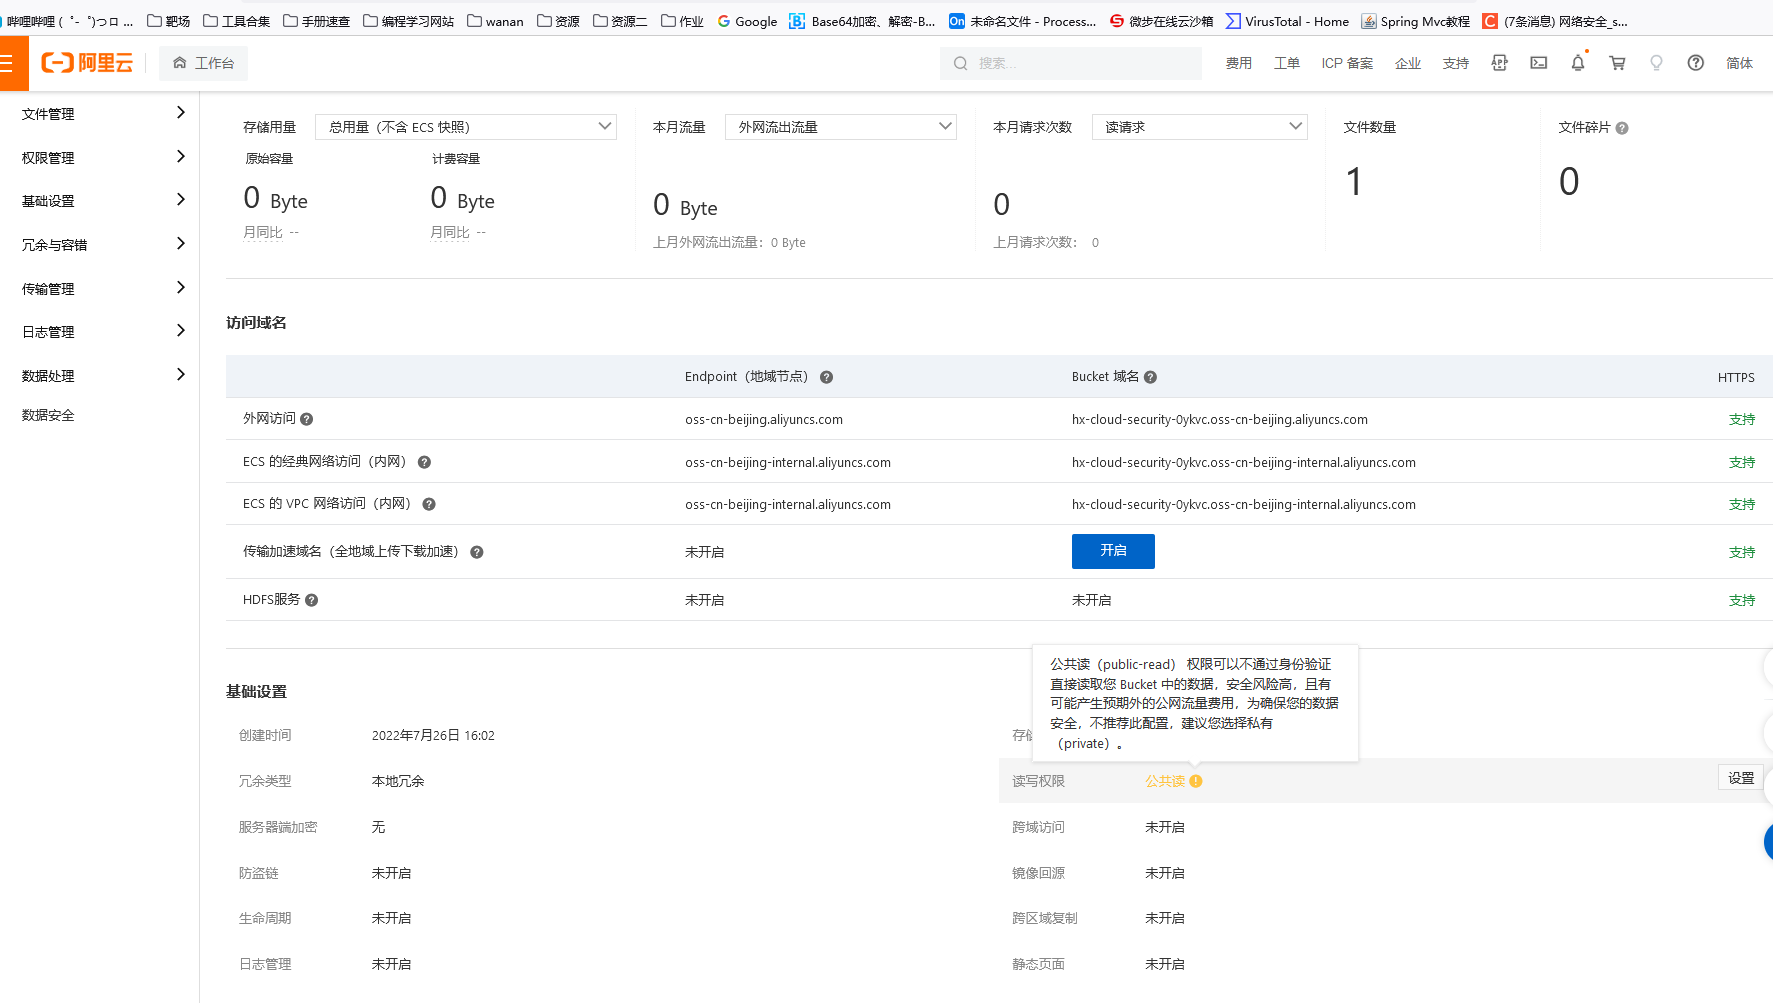1773x1003 pixels.
Task: Select the oss-cn-beijing.aliyuncs.com endpoint text
Action: (764, 419)
